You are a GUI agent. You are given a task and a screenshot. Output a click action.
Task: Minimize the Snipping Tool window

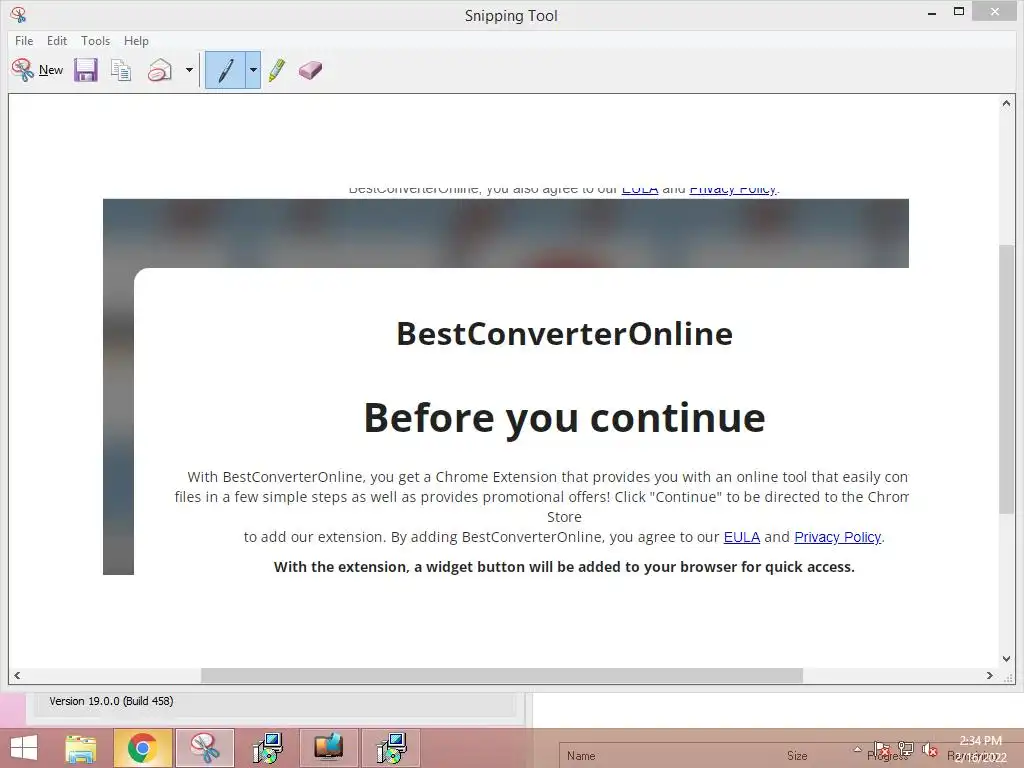tap(932, 12)
